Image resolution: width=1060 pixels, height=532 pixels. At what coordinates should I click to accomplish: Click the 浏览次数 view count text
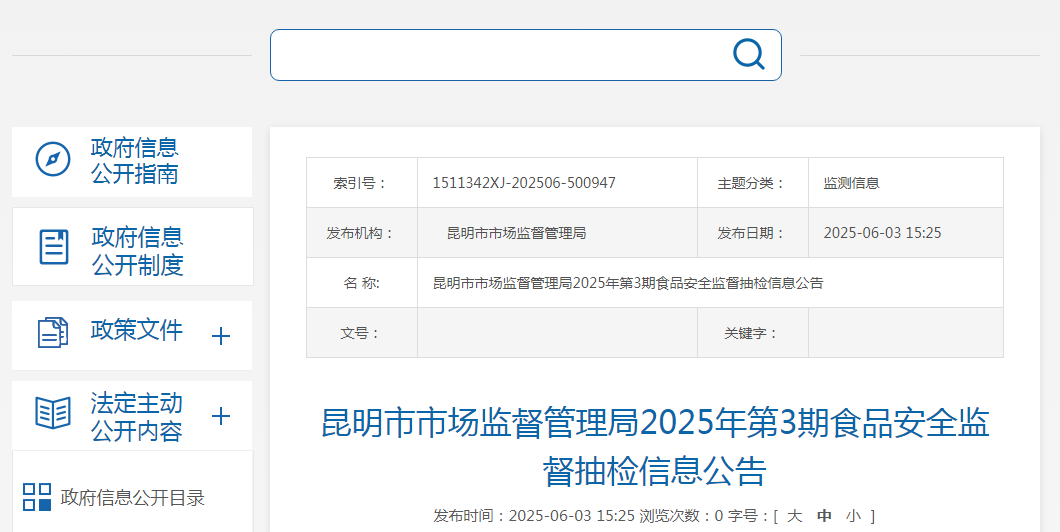[x=681, y=516]
